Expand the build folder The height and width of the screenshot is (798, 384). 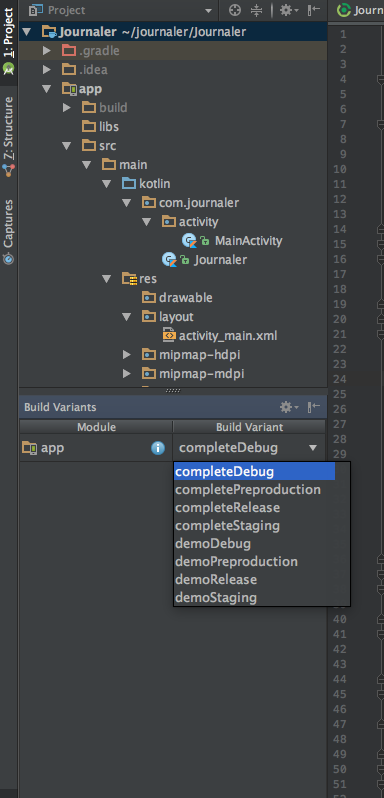(x=67, y=108)
